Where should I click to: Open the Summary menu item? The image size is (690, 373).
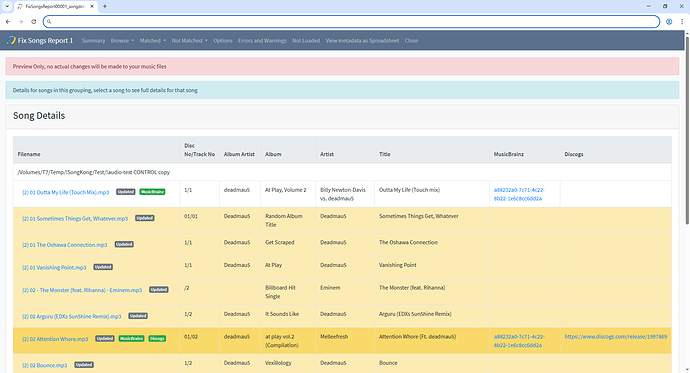coord(93,40)
